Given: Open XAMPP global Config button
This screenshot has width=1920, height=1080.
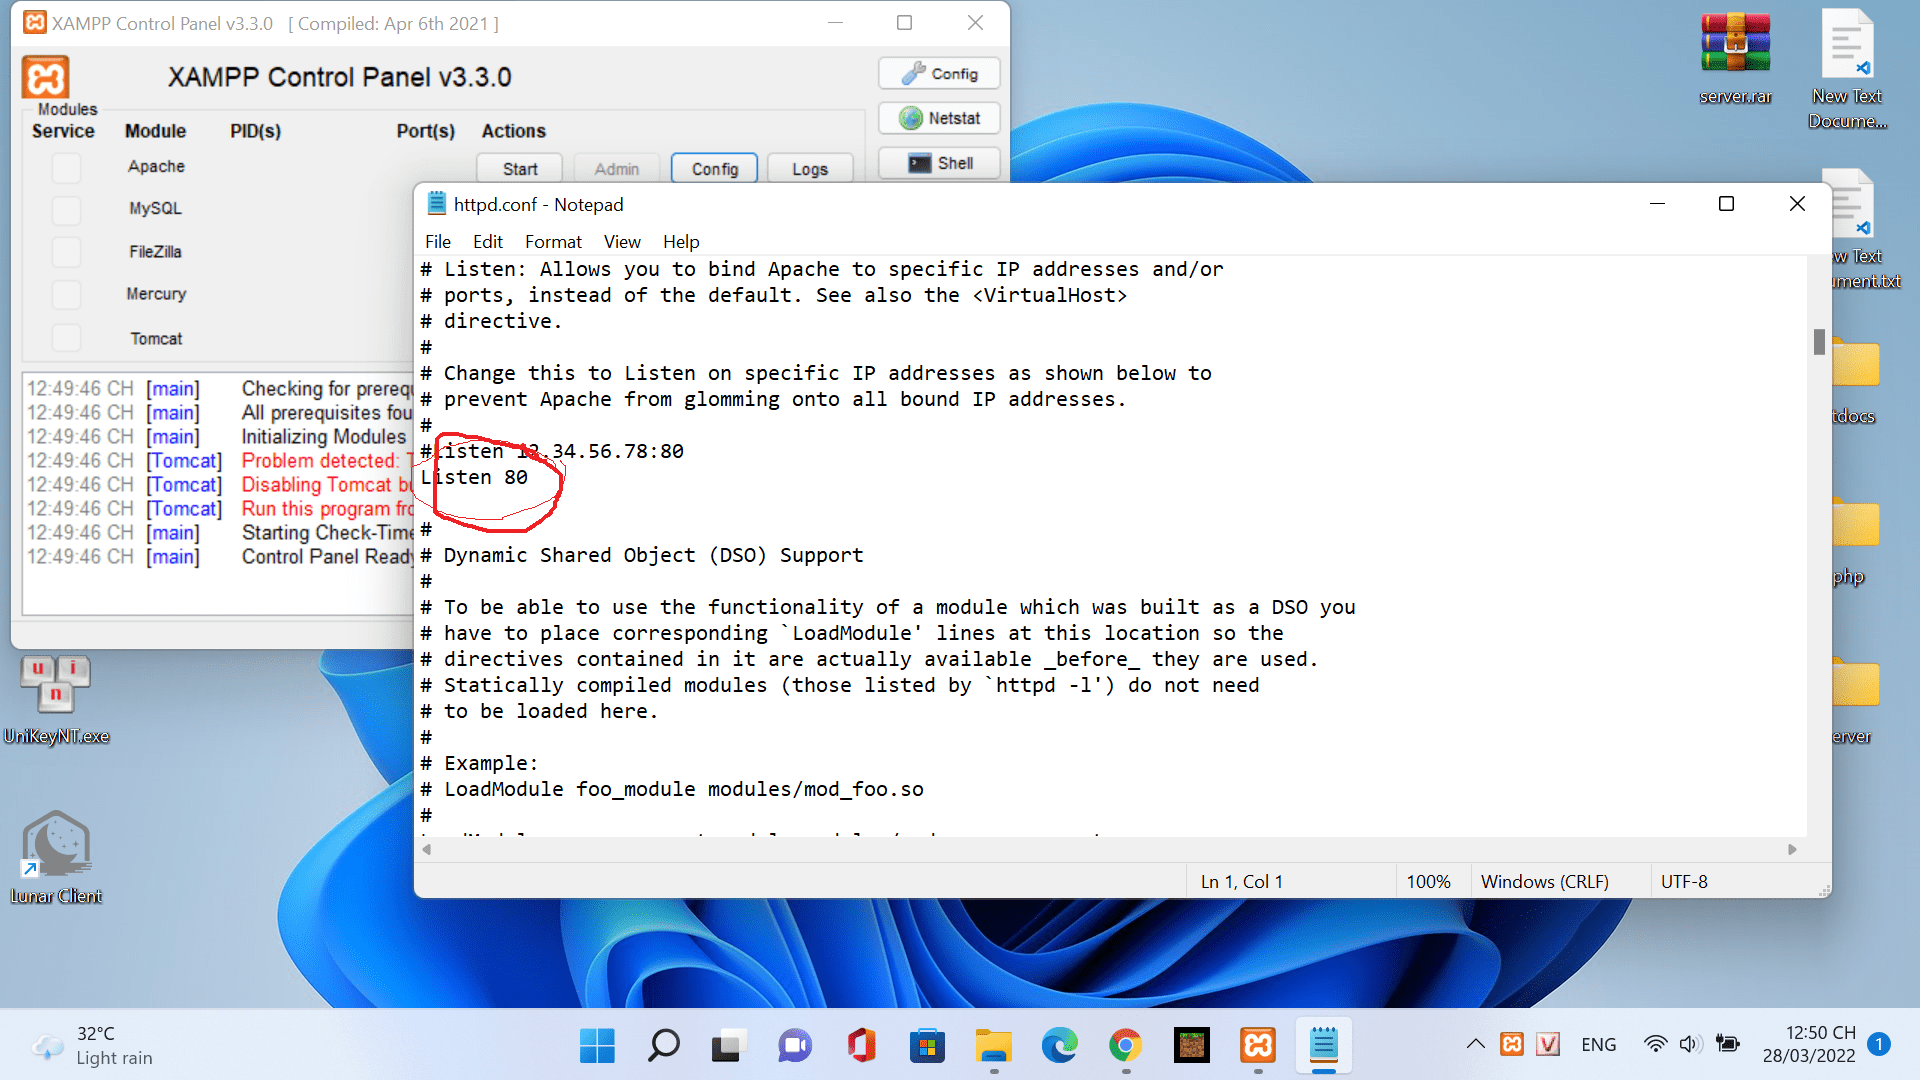Looking at the screenshot, I should tap(939, 74).
